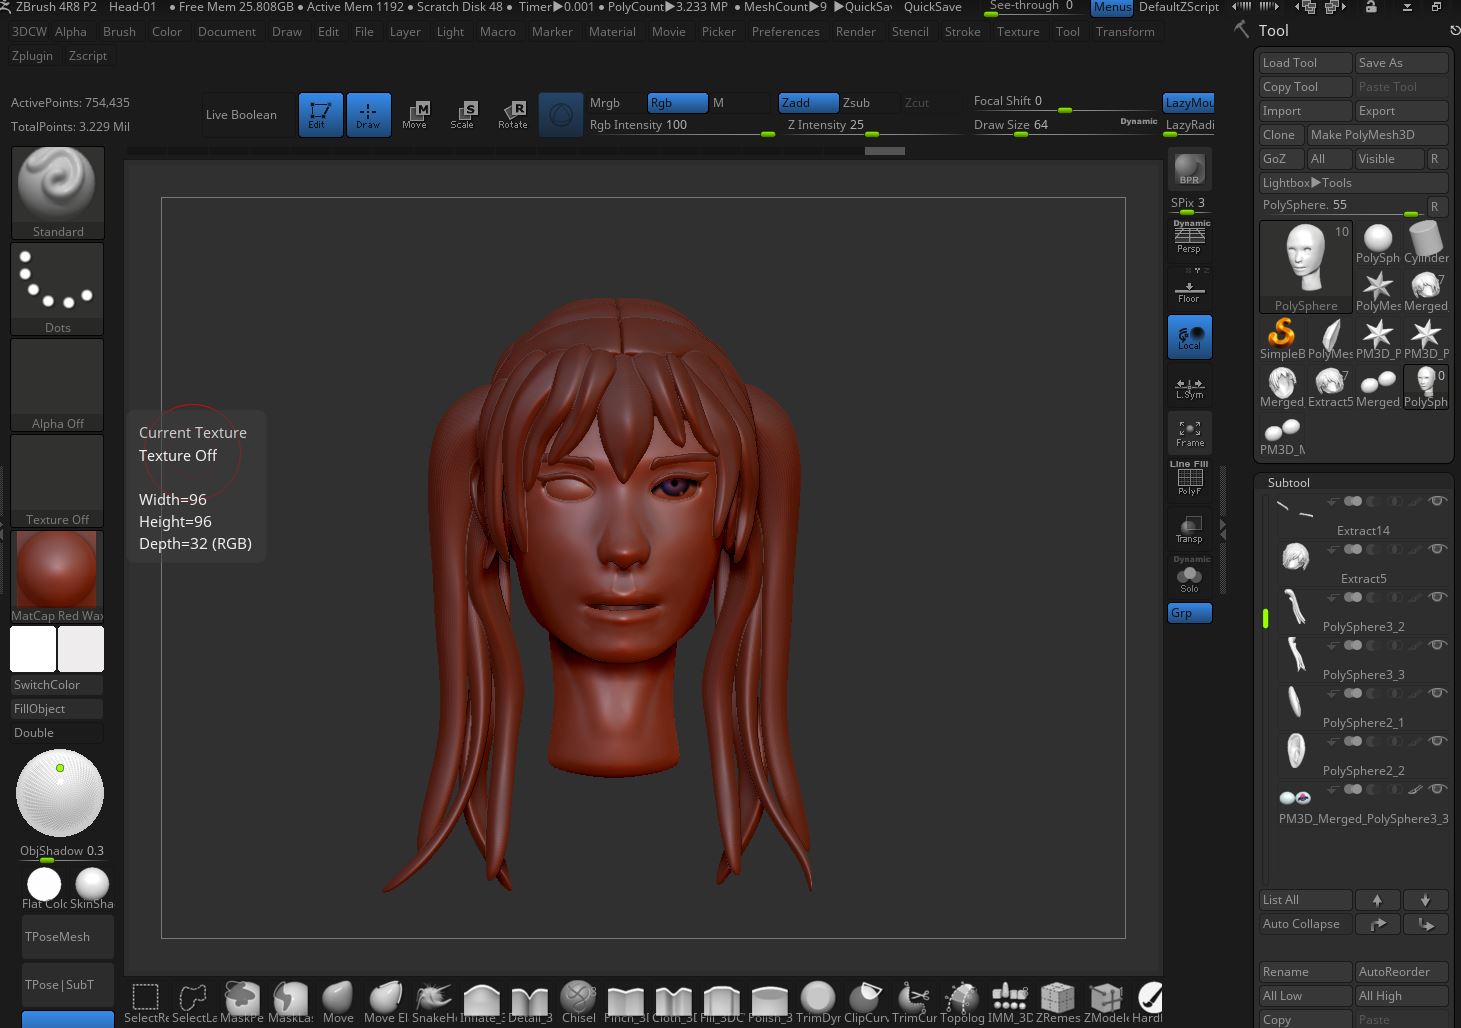Select the SnakeHook brush in bottom tray
This screenshot has height=1028, width=1461.
(434, 997)
